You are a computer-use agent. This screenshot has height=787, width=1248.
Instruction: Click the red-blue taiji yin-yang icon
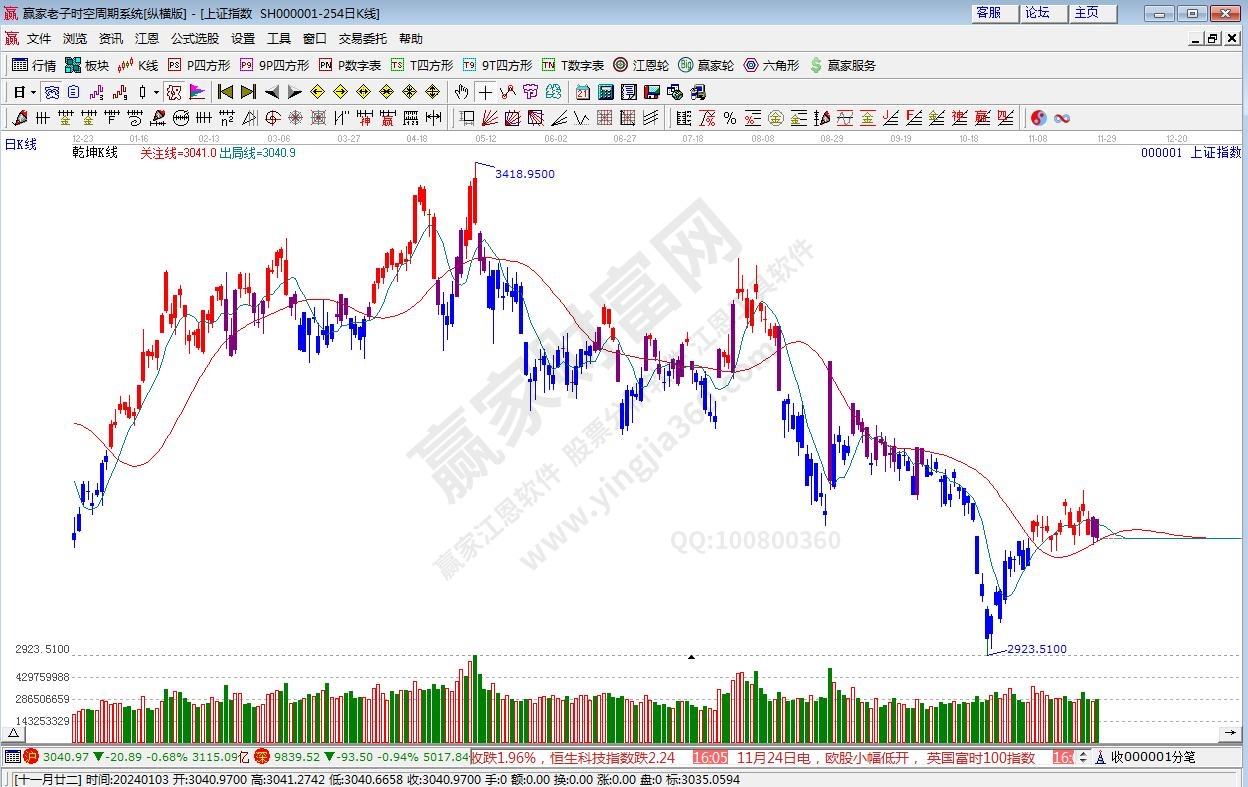click(1038, 118)
